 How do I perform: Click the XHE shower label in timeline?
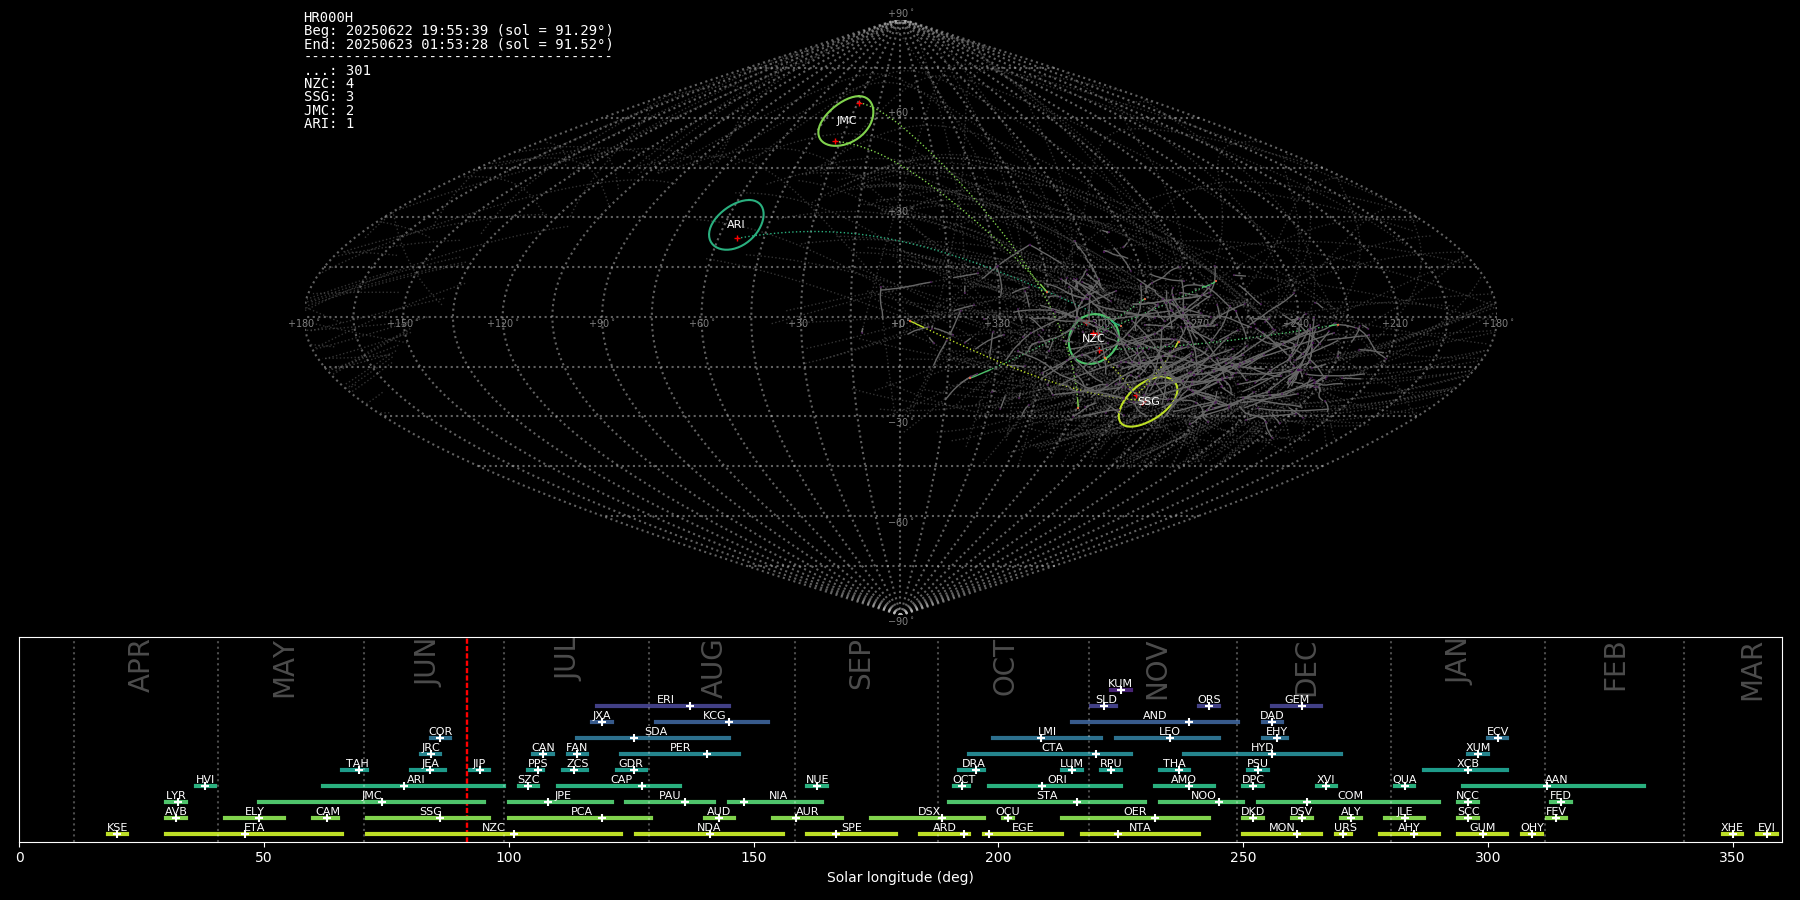(x=1732, y=827)
